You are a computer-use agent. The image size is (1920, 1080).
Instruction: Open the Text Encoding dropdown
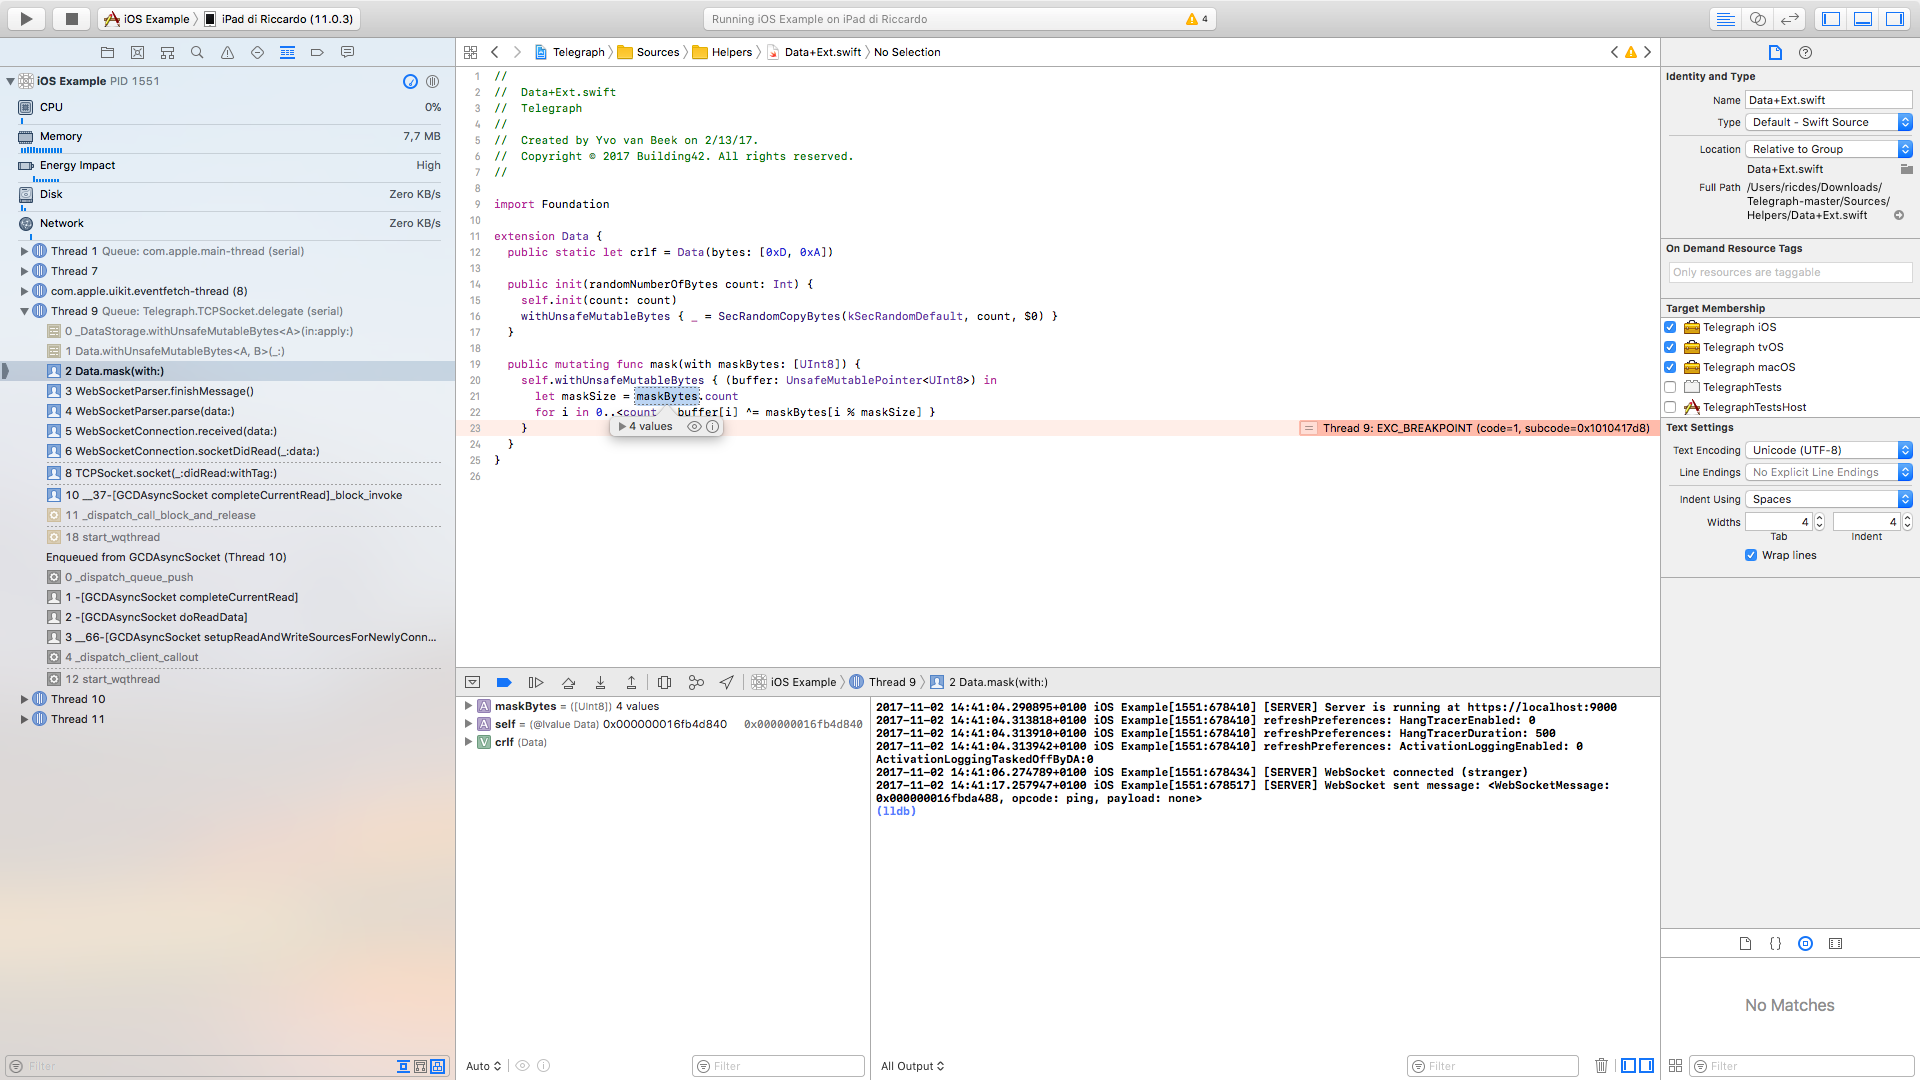pos(1830,450)
